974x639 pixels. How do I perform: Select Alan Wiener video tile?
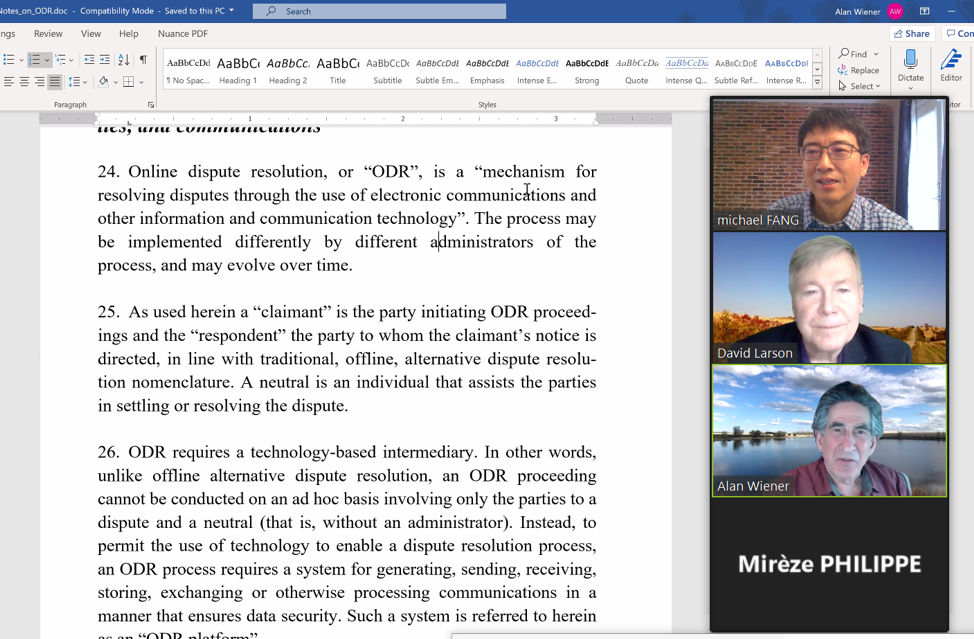pos(829,431)
